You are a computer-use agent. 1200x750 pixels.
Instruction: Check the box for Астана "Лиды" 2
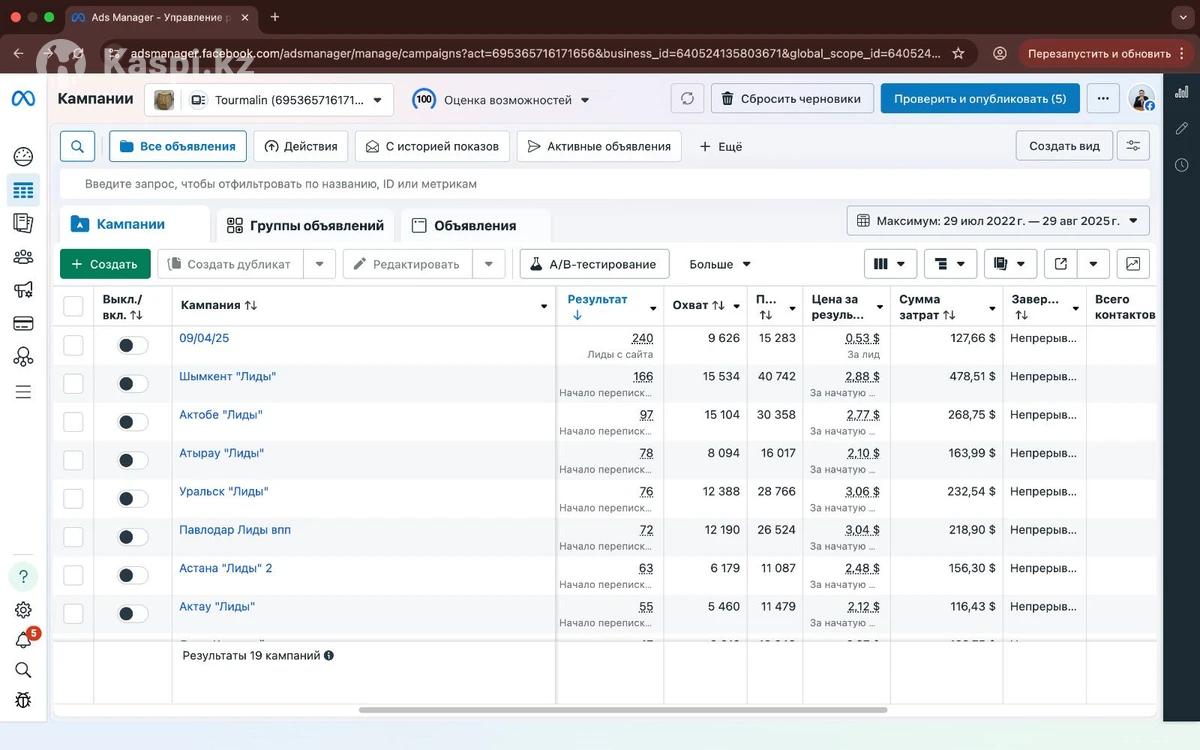click(73, 575)
